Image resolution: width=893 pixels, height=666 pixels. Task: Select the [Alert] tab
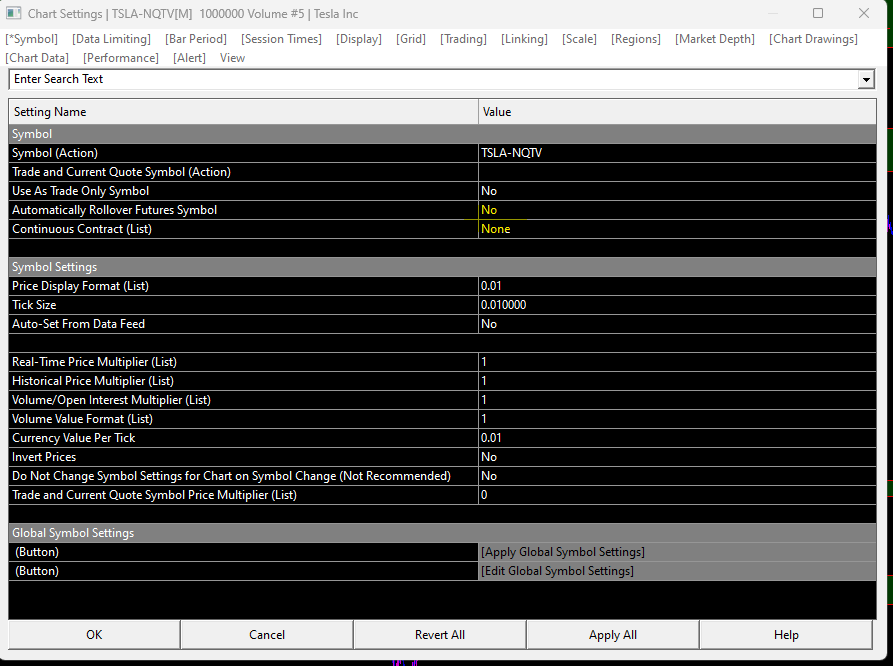click(189, 58)
